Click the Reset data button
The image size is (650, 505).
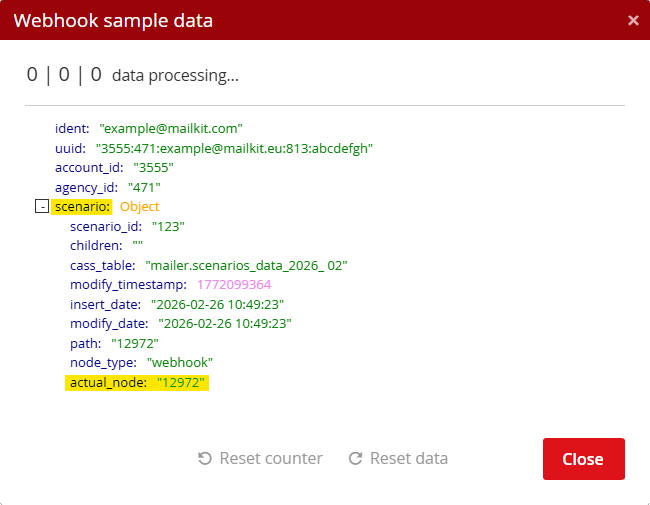[398, 459]
